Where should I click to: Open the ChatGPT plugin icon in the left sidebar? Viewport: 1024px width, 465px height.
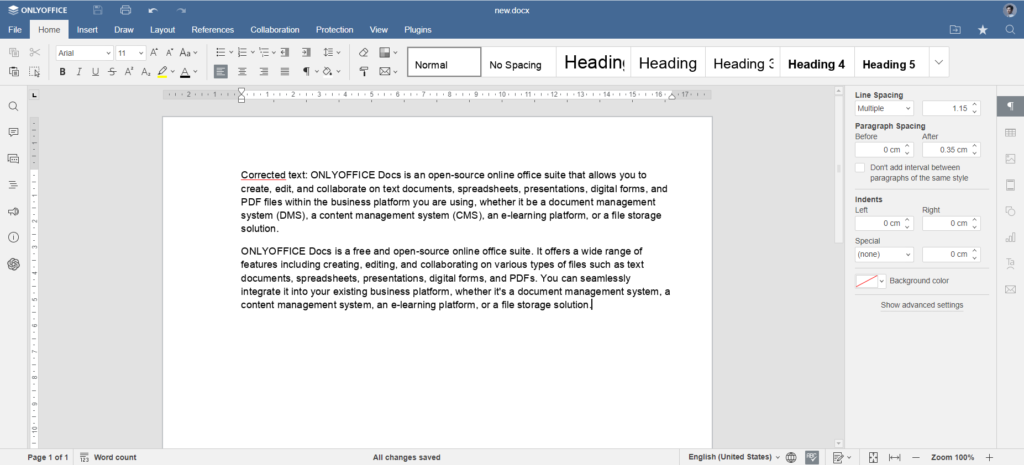(13, 264)
